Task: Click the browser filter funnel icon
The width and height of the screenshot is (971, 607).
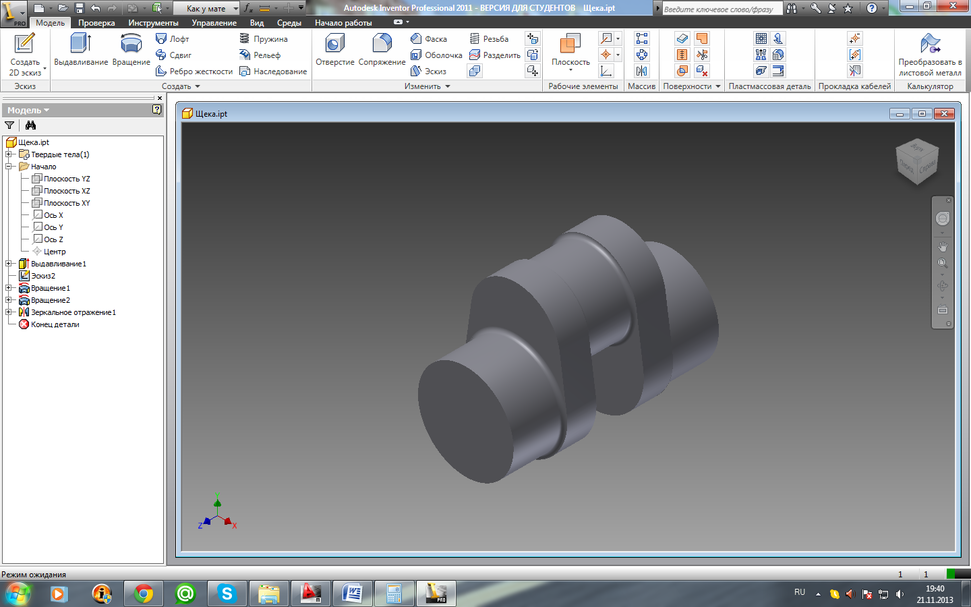Action: point(10,126)
